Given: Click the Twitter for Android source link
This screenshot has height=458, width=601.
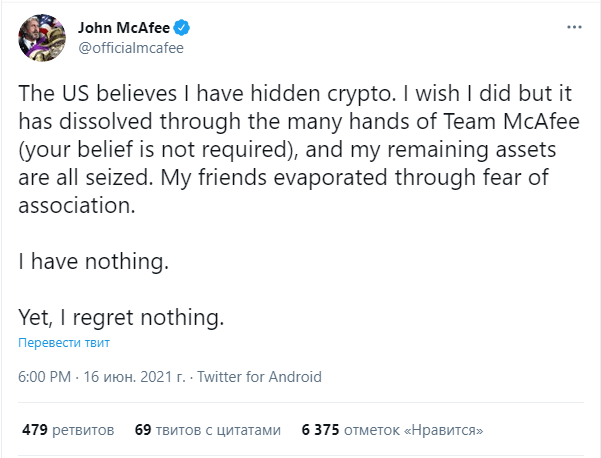Looking at the screenshot, I should pyautogui.click(x=259, y=377).
